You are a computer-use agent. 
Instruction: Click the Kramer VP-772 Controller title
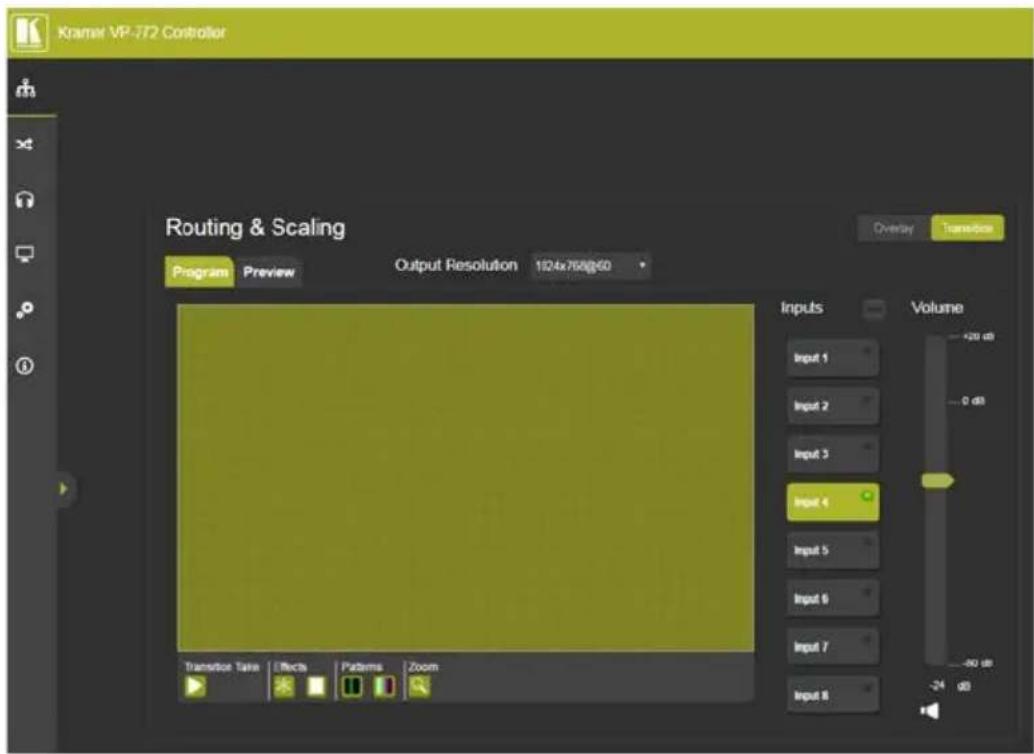(x=142, y=32)
